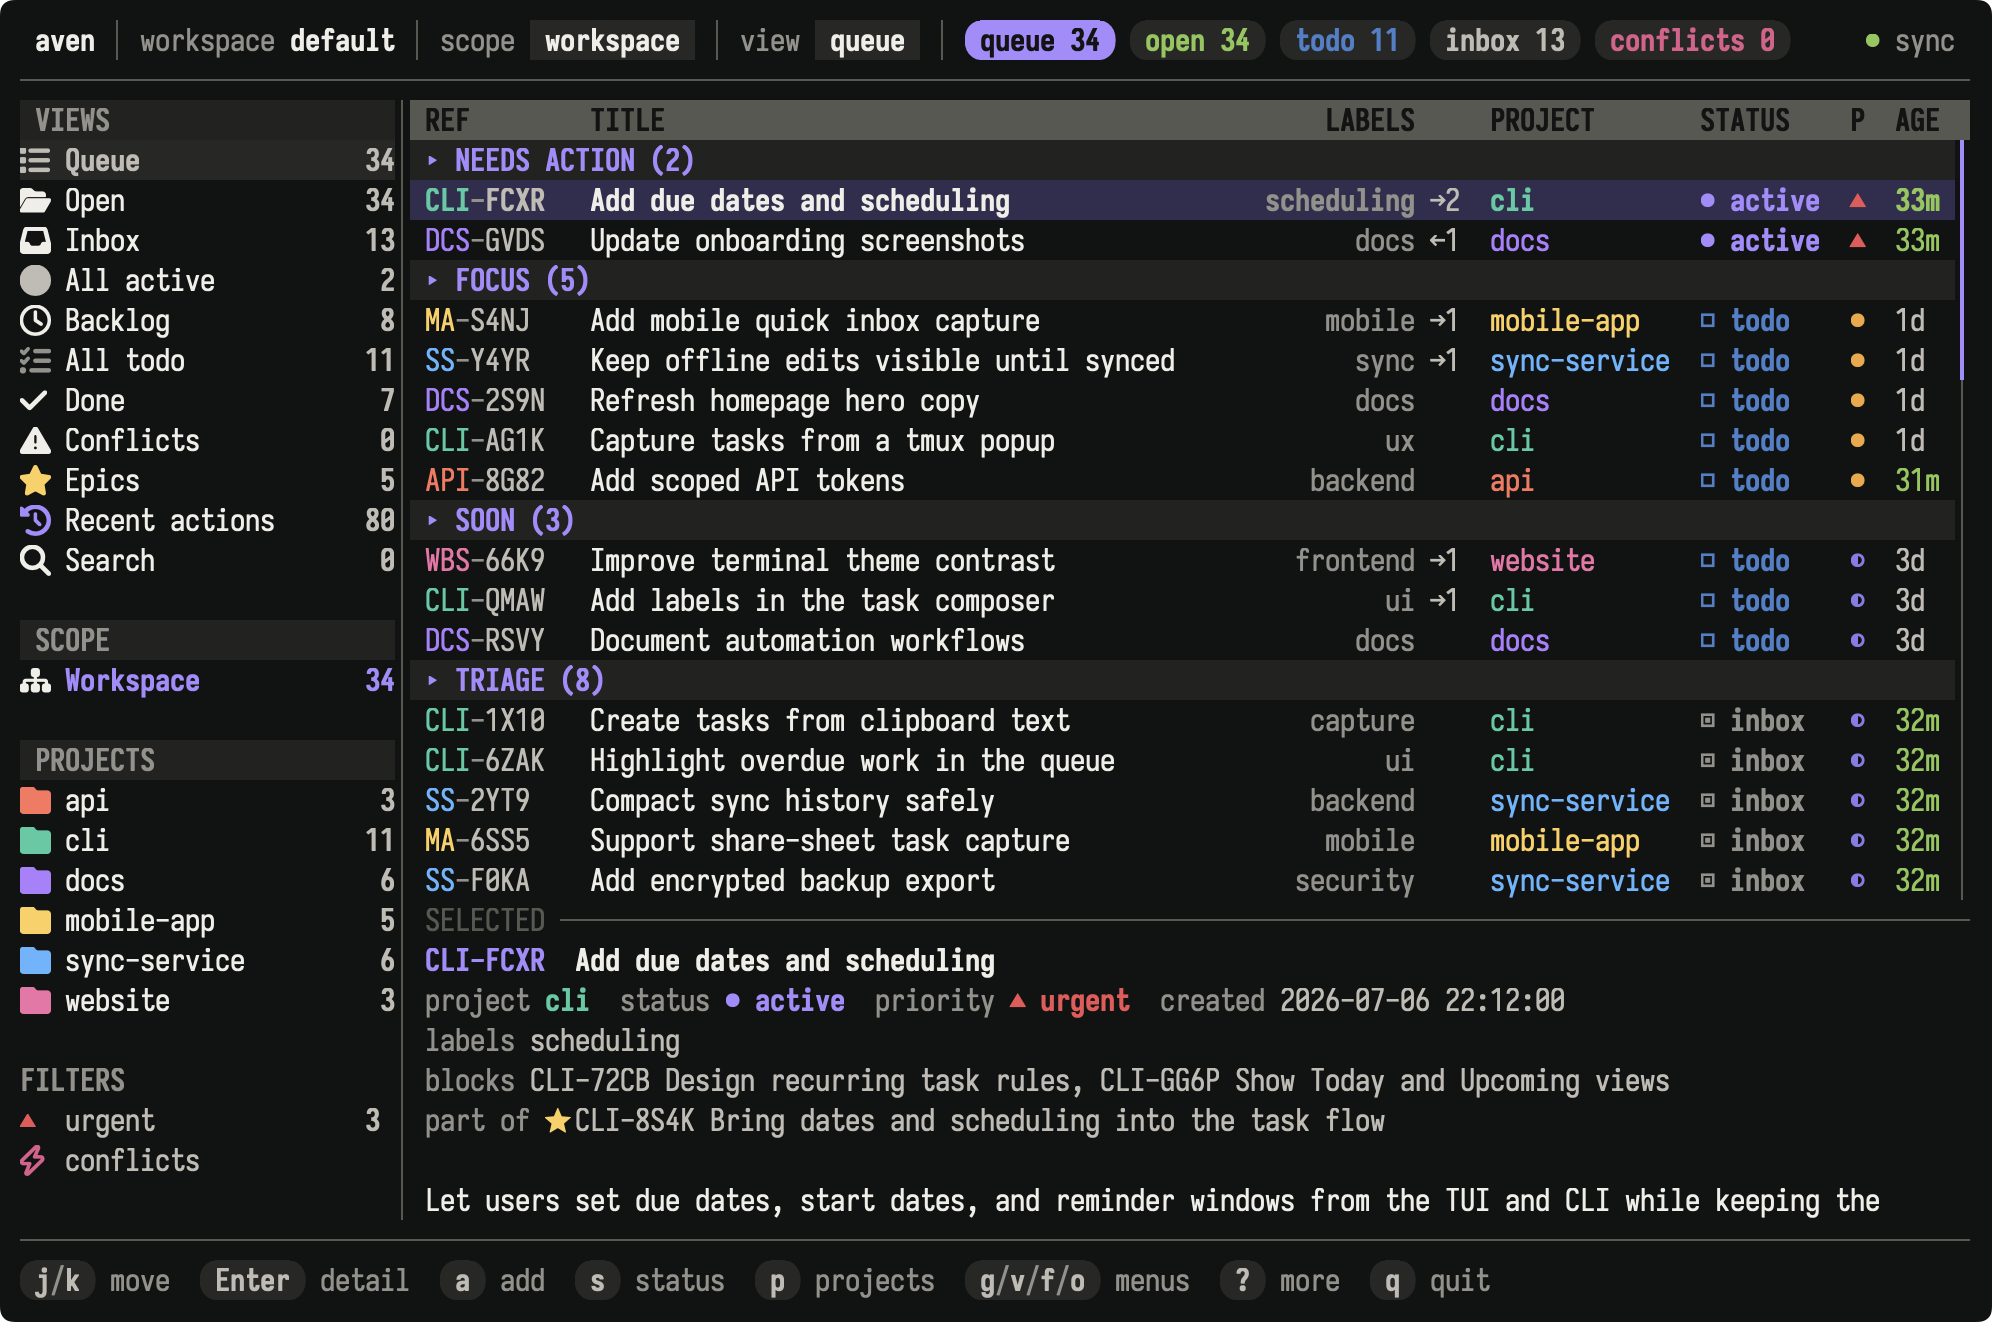Switch to the todo 11 tab
This screenshot has width=1992, height=1322.
coord(1347,41)
